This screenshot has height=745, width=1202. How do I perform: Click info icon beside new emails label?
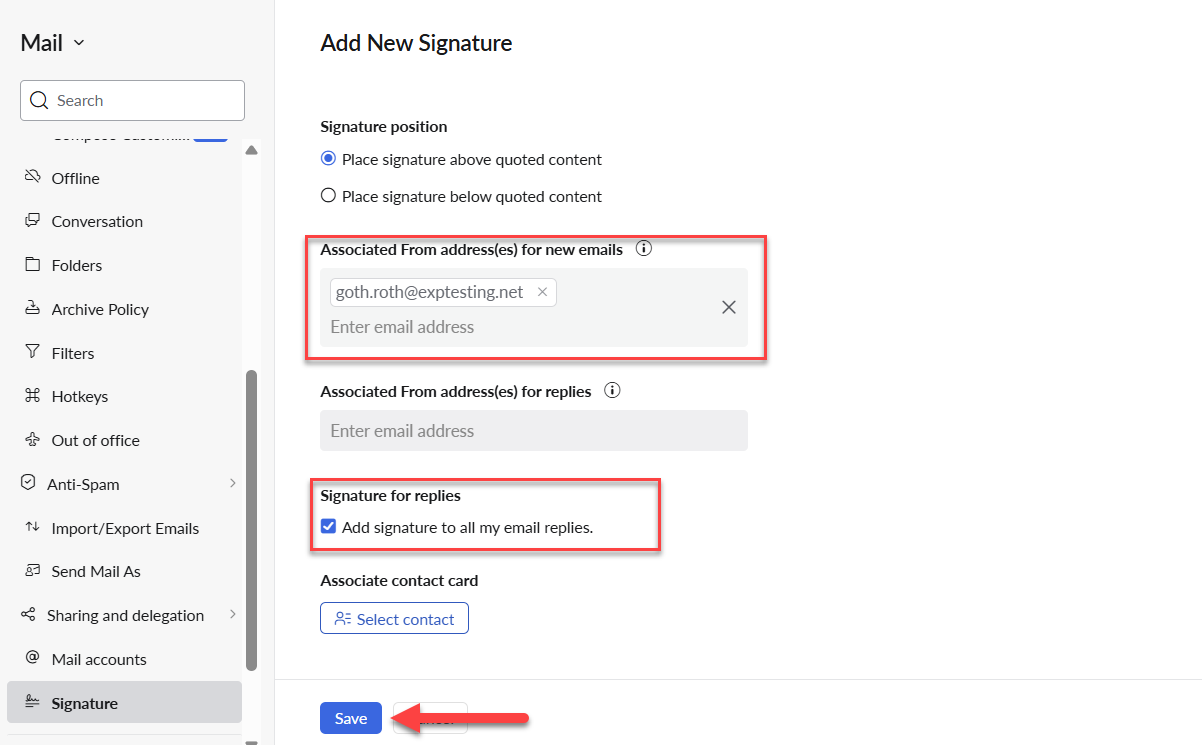[x=644, y=249]
